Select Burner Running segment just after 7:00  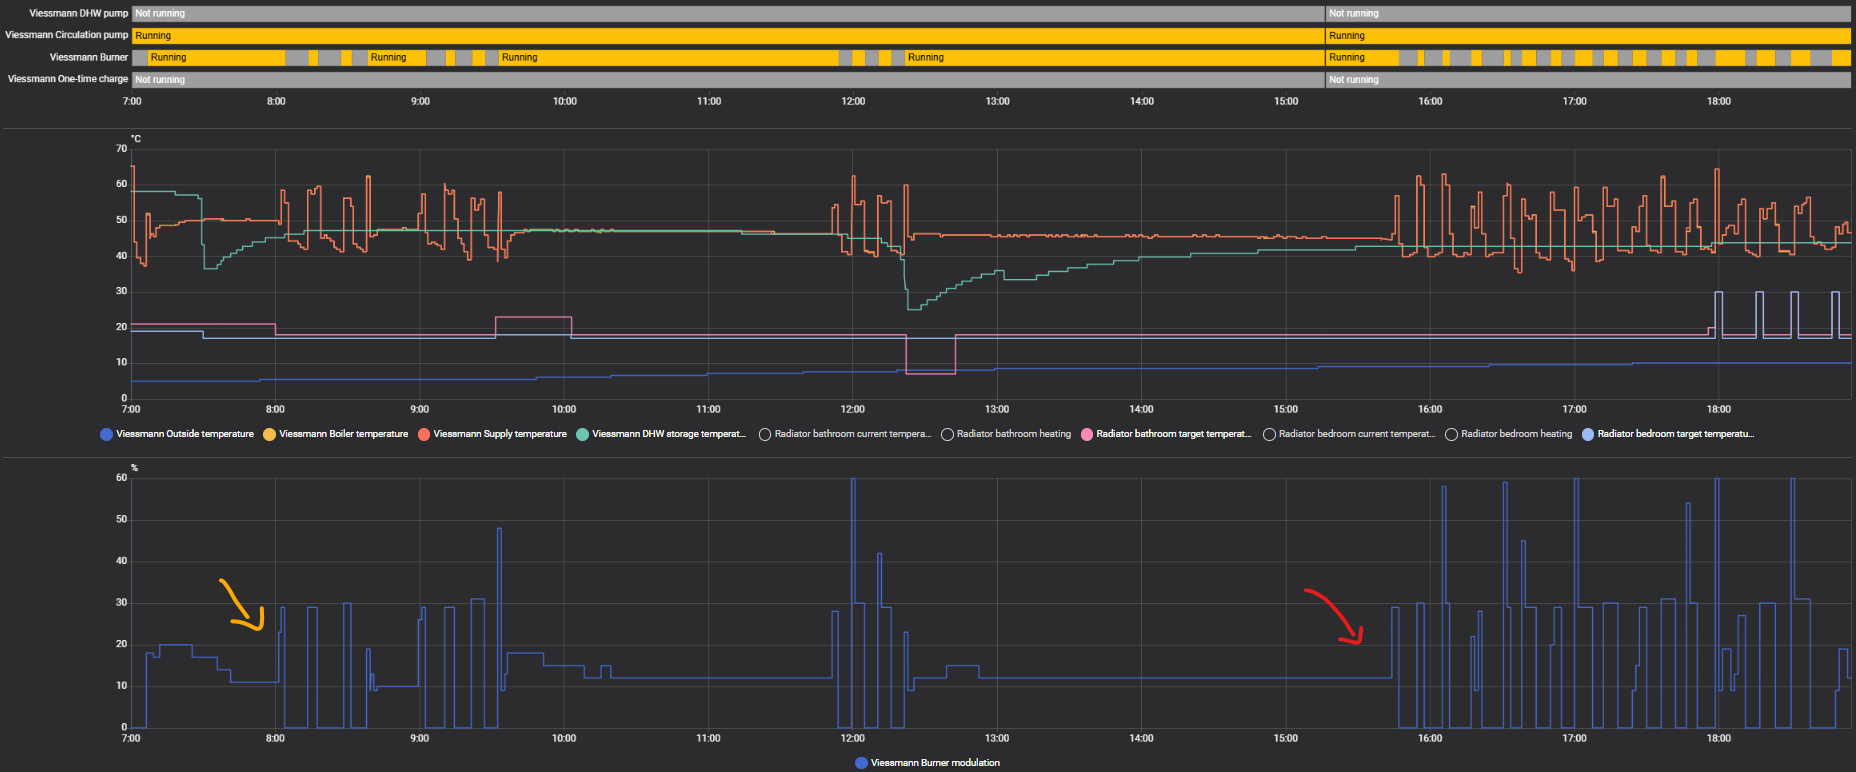tap(216, 57)
